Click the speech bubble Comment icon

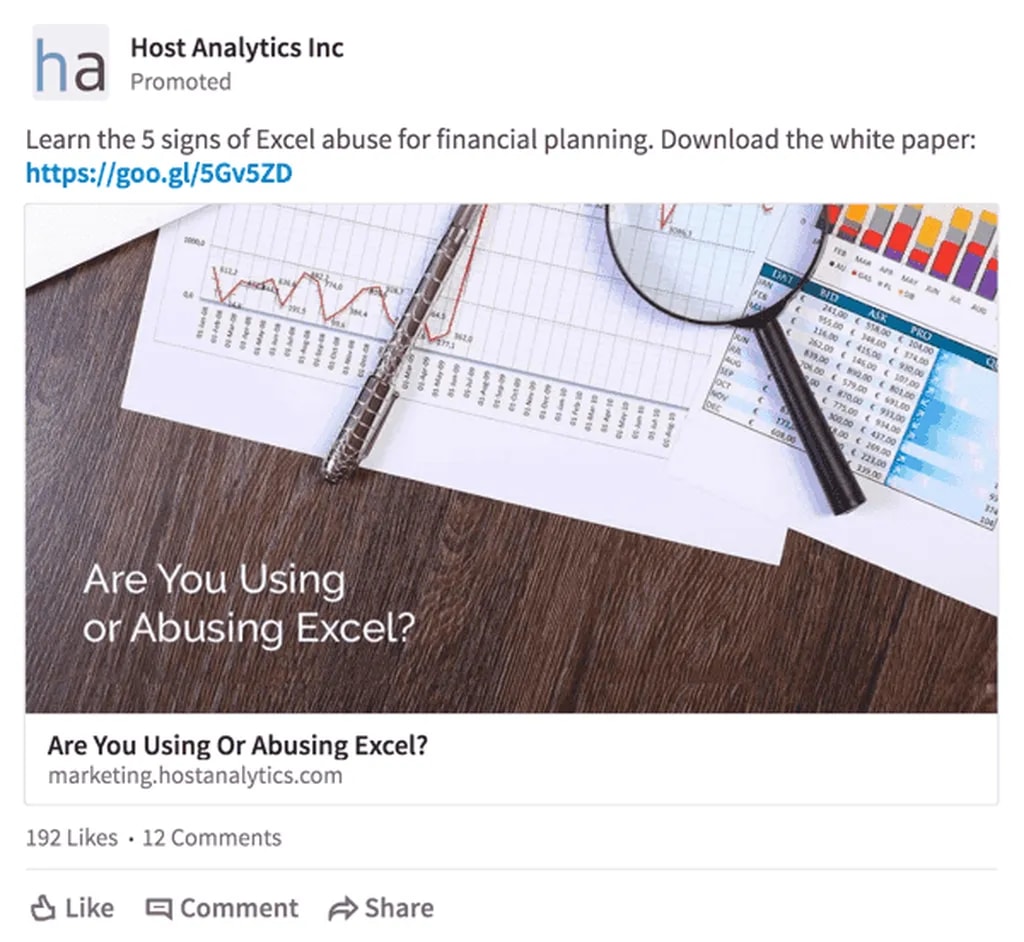tap(158, 908)
